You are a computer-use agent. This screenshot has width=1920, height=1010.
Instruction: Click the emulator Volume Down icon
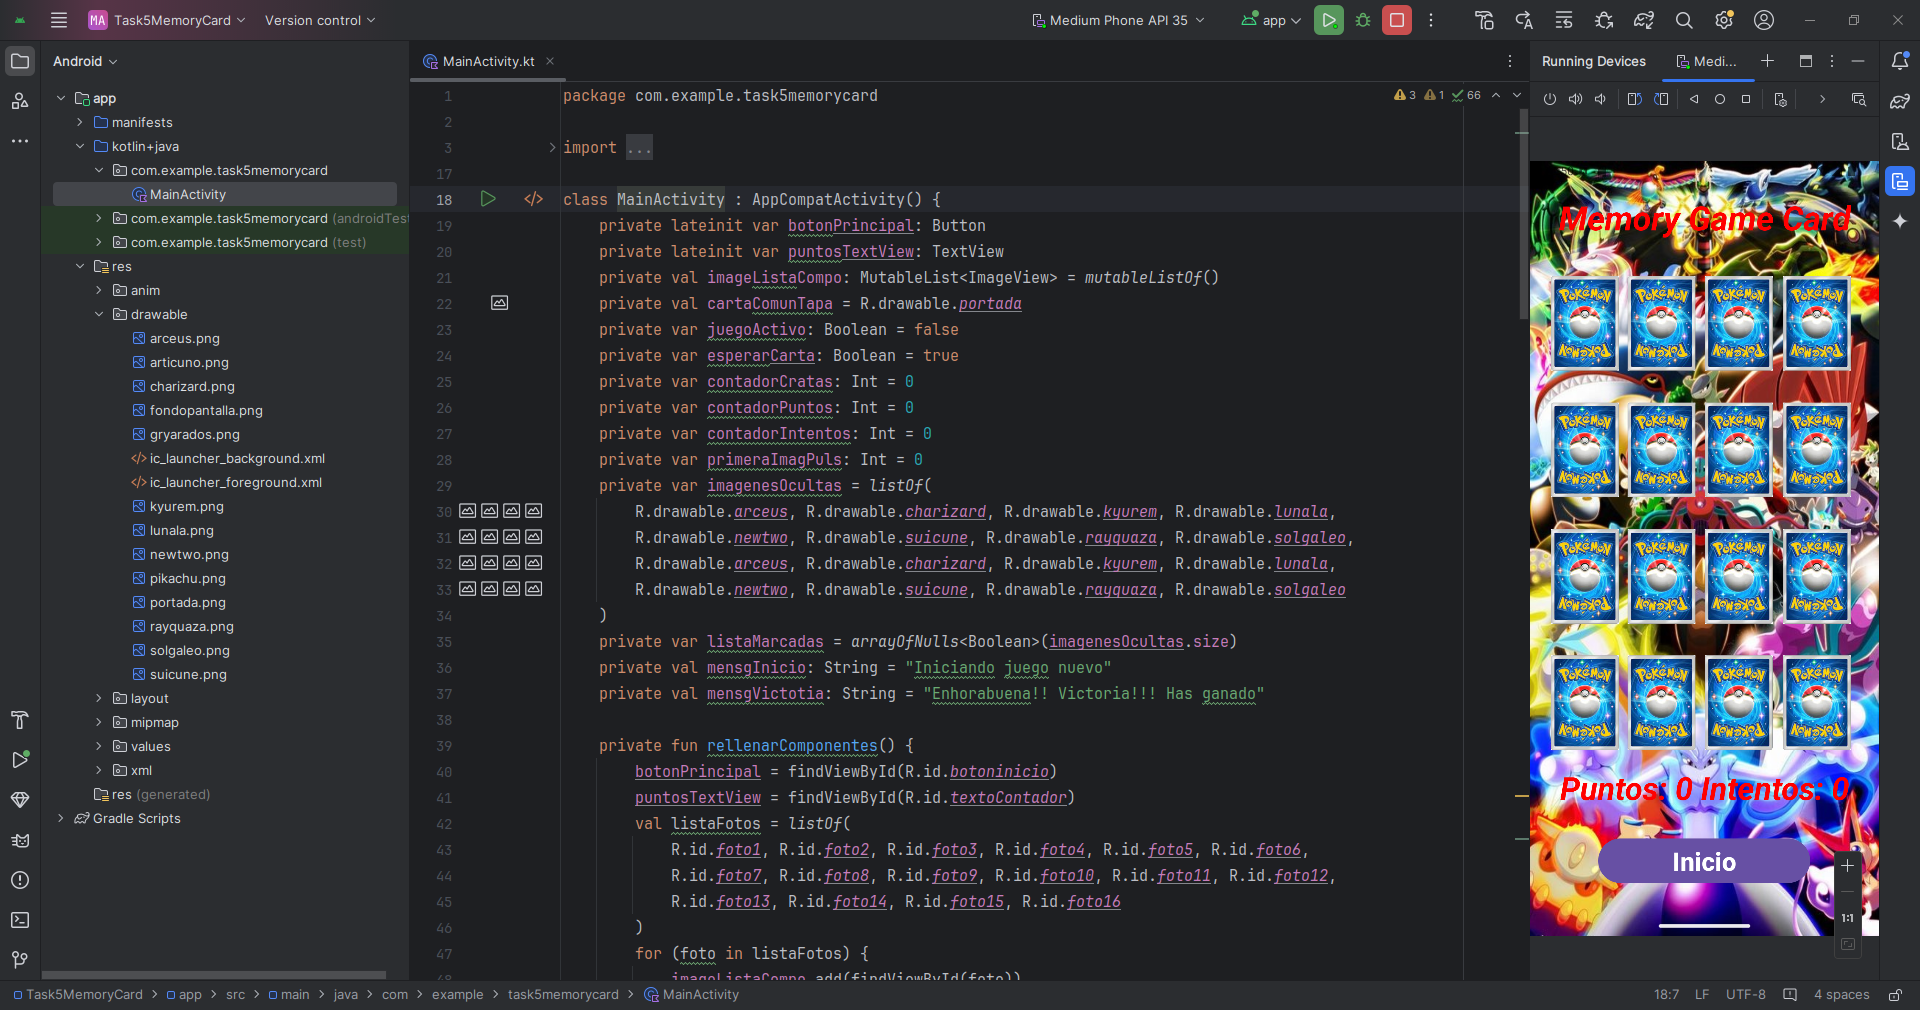click(1600, 99)
